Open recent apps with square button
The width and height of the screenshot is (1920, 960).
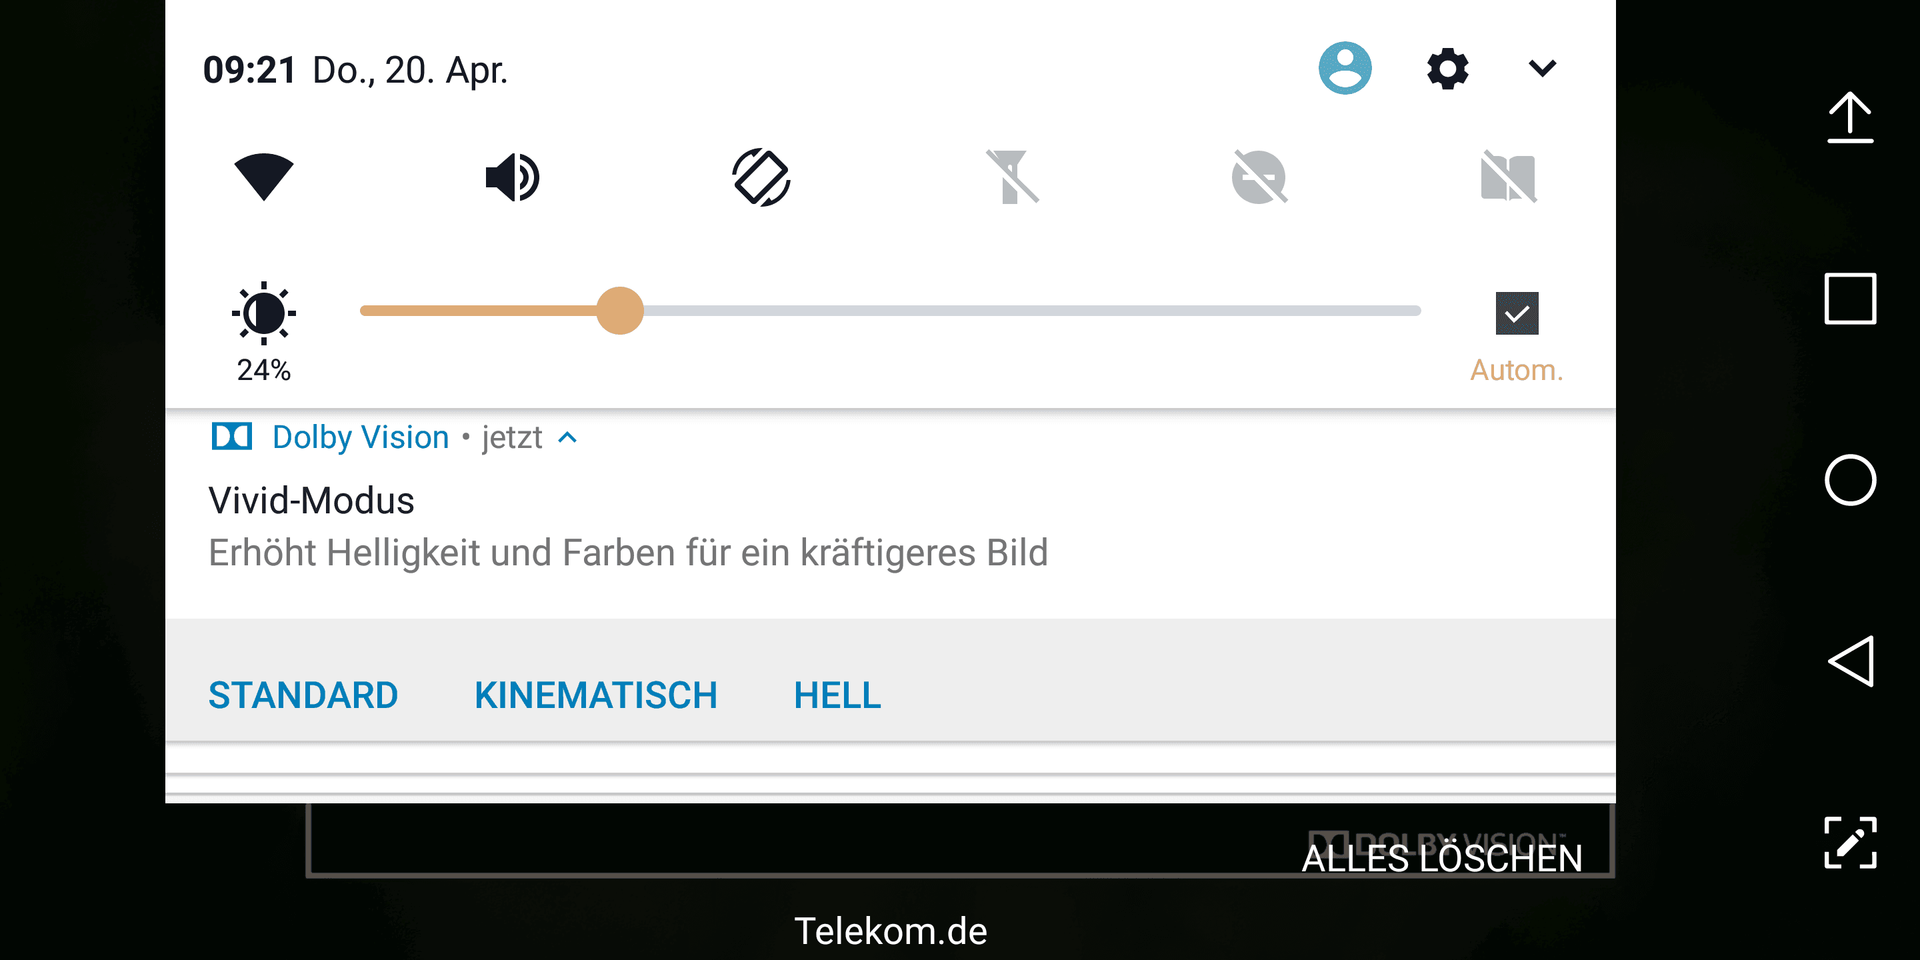click(1850, 298)
